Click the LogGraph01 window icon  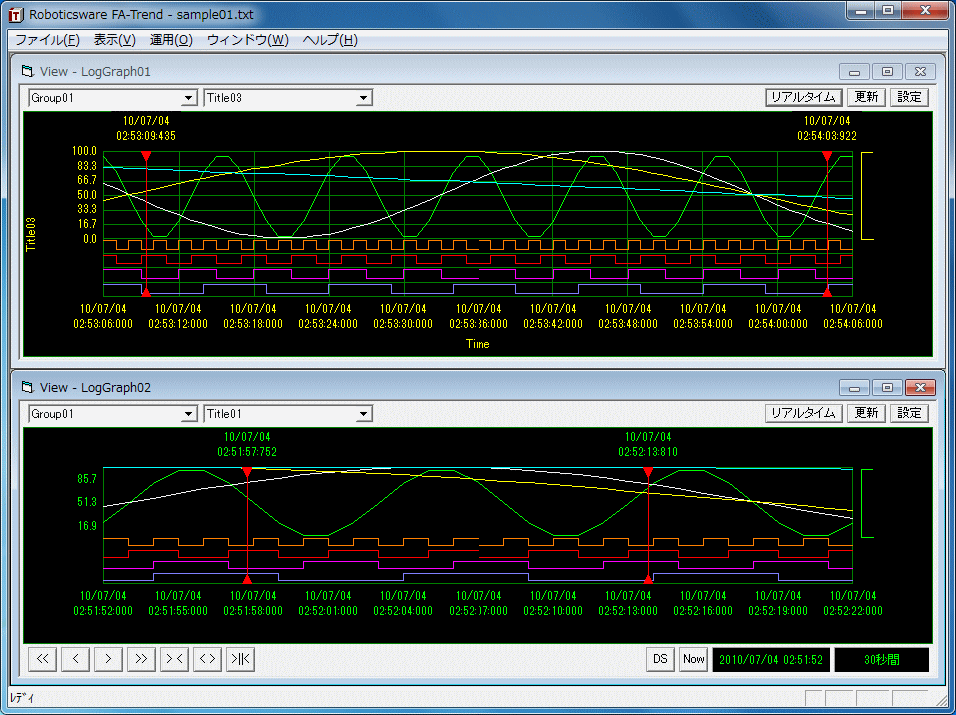click(27, 71)
